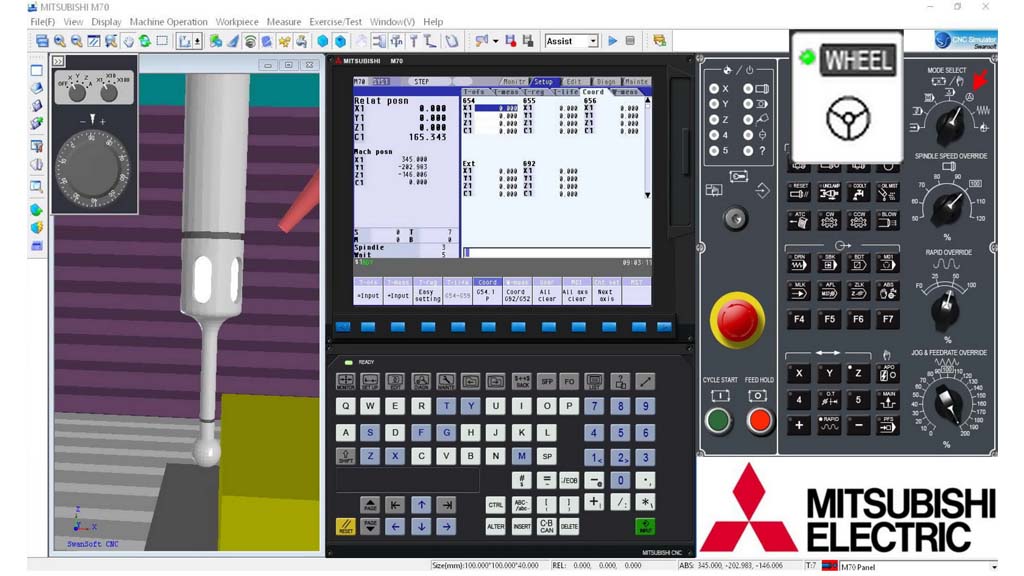Viewport: 1024px width, 576px height.
Task: Click the DRN dry run button
Action: [799, 263]
